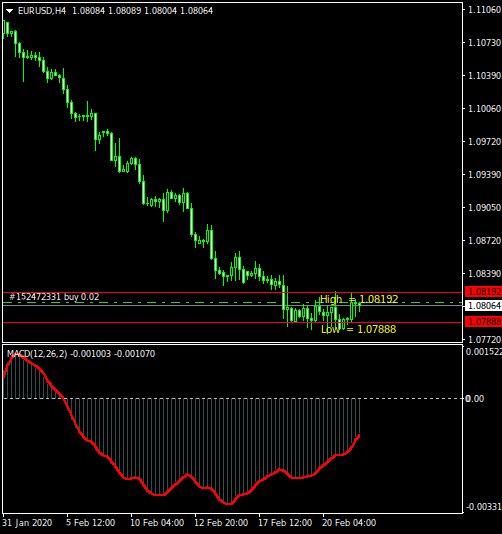Select the 20 Feb 04:00 time marker
The height and width of the screenshot is (534, 502).
pos(349,523)
